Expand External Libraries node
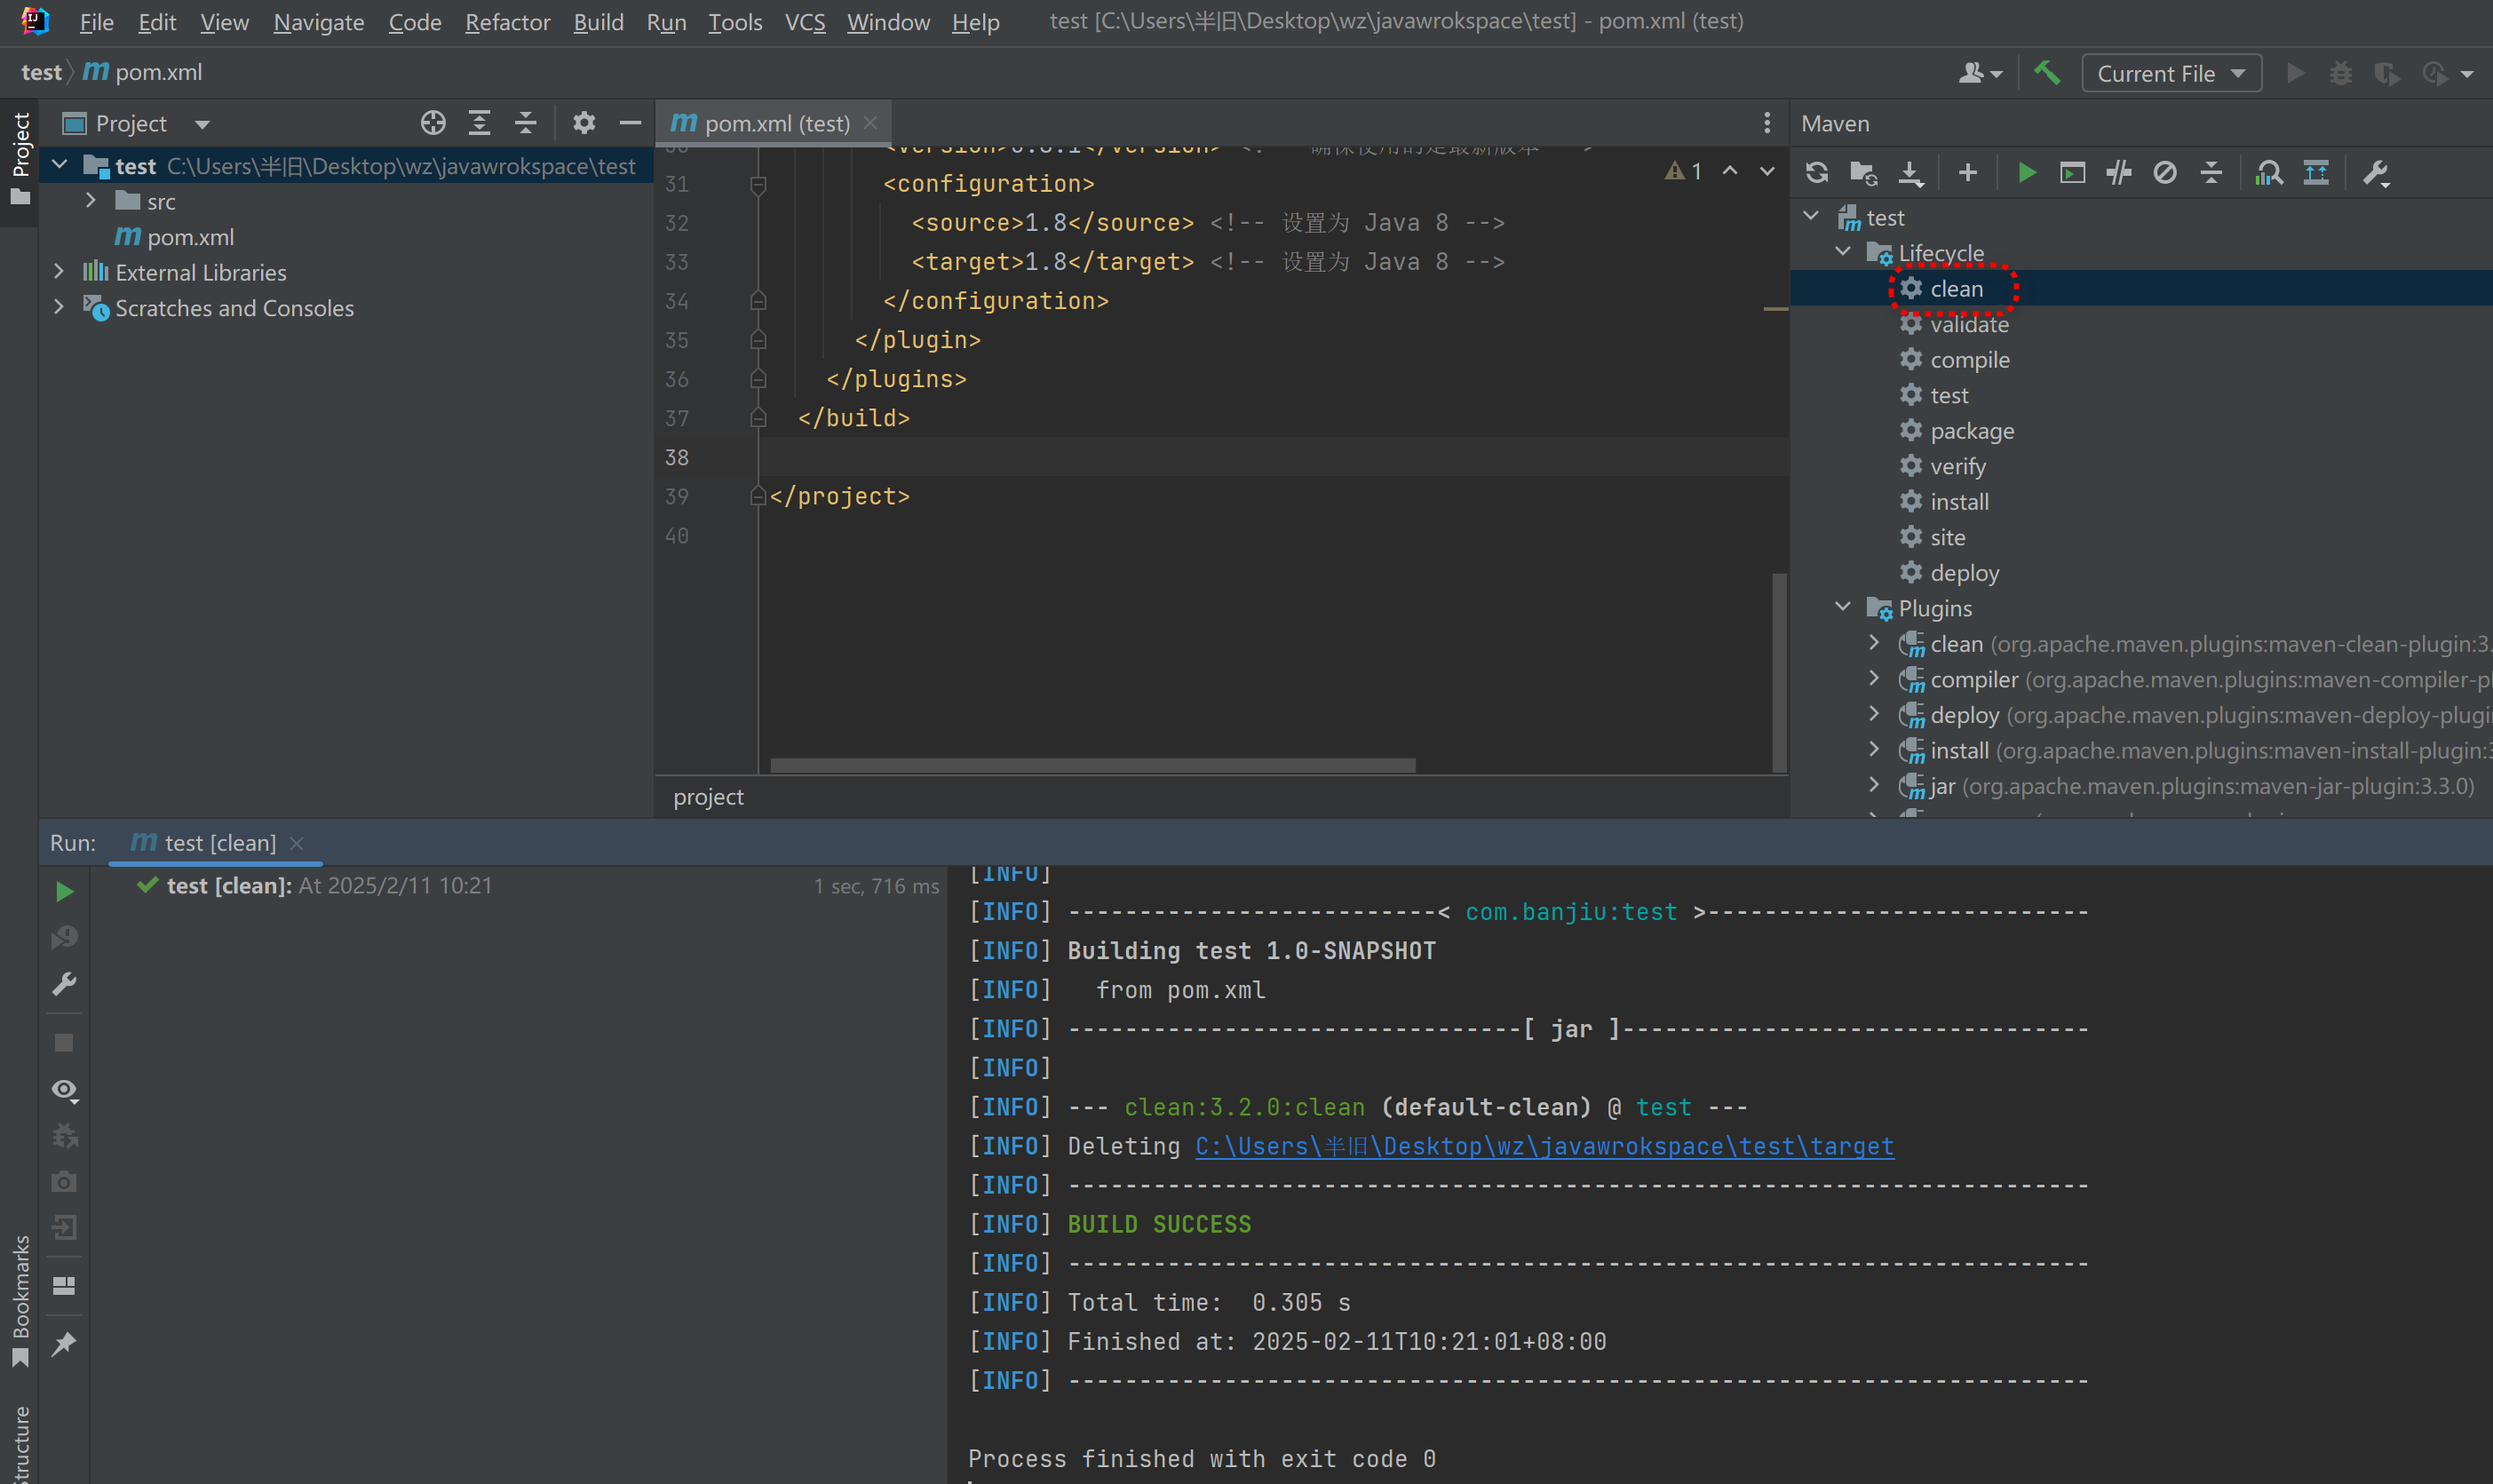This screenshot has width=2493, height=1484. (x=59, y=271)
